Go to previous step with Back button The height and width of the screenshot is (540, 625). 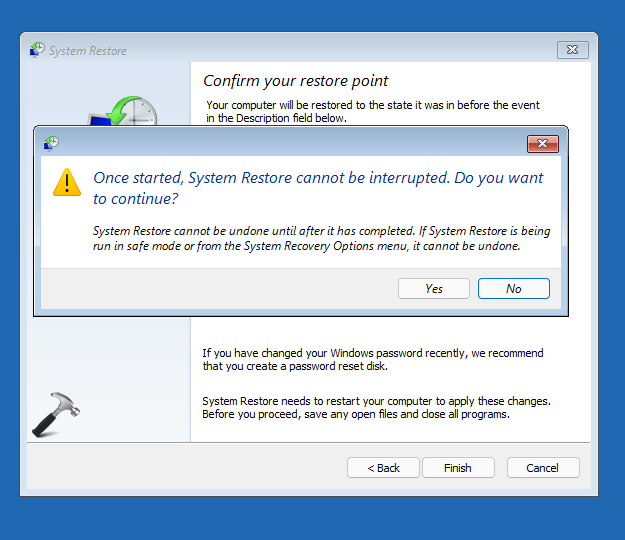click(383, 467)
